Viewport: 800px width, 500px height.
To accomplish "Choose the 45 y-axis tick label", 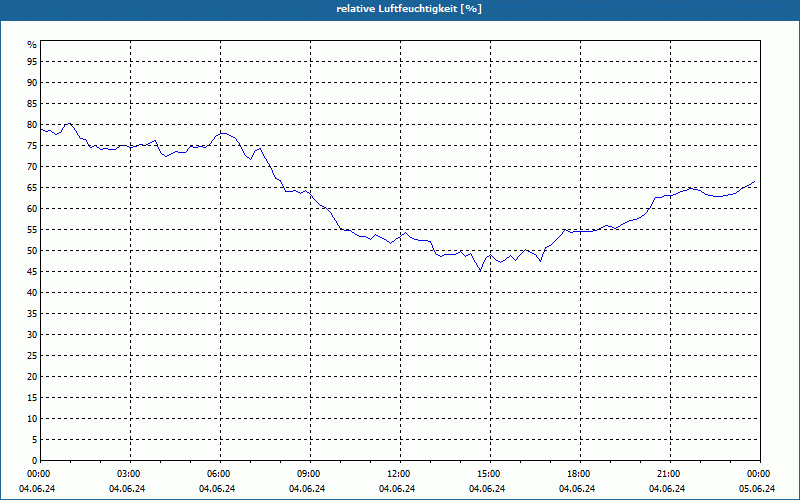I will coord(32,271).
